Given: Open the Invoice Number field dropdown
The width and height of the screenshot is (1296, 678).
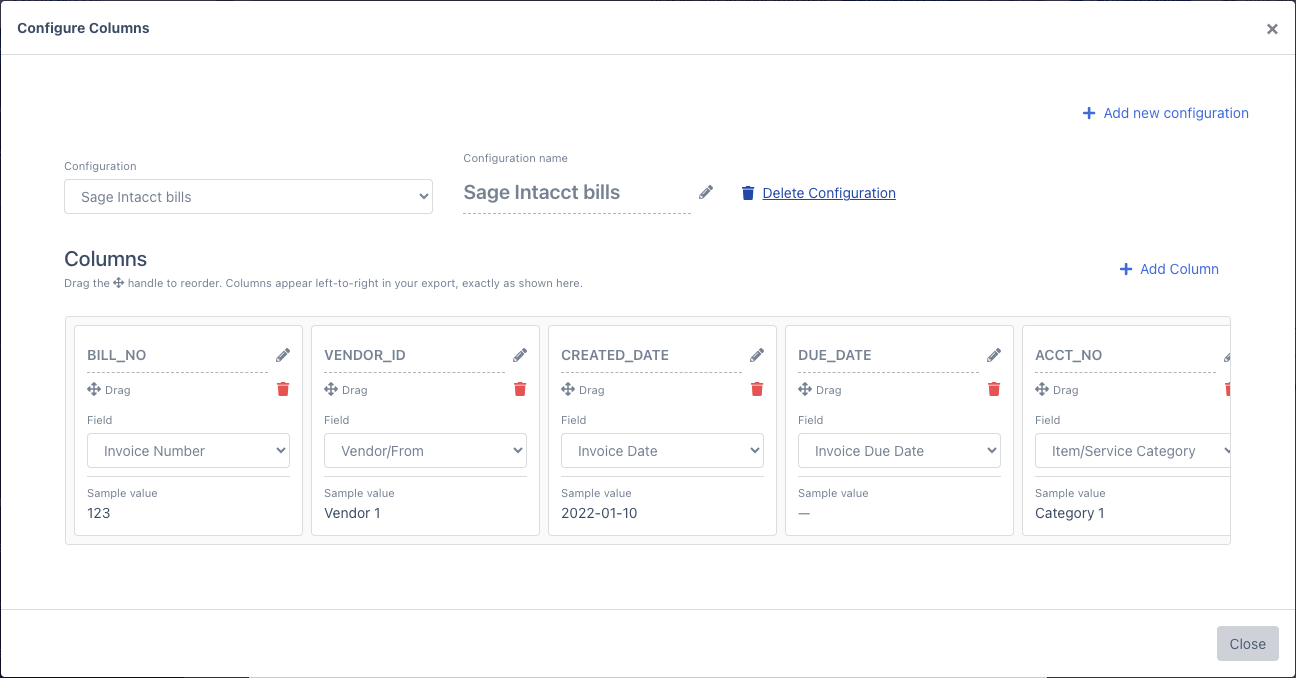Looking at the screenshot, I should click(188, 451).
